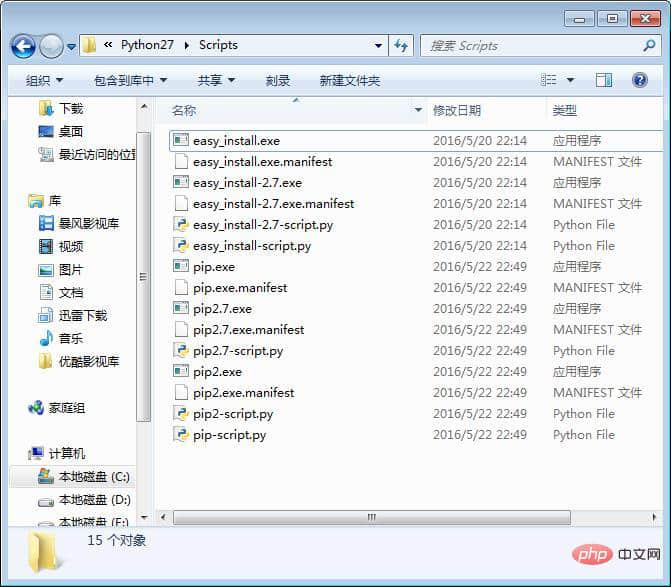
Task: Toggle the preview pane icon
Action: click(604, 80)
